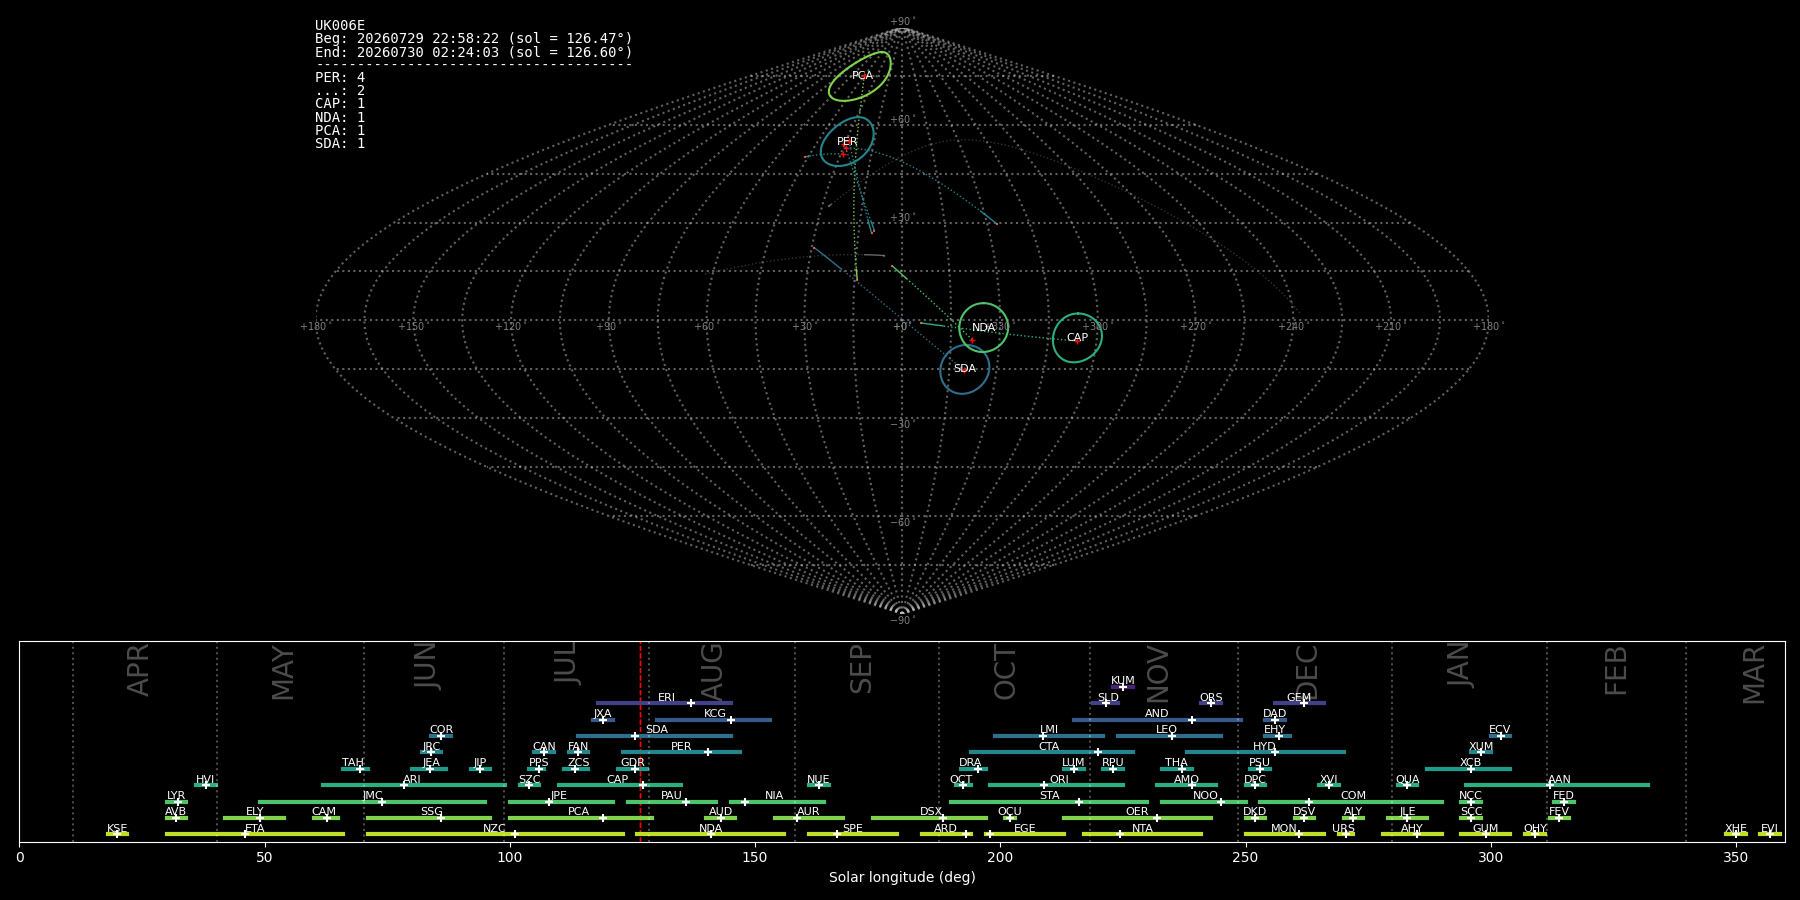Click the HVI shower label in timeline

[x=205, y=780]
